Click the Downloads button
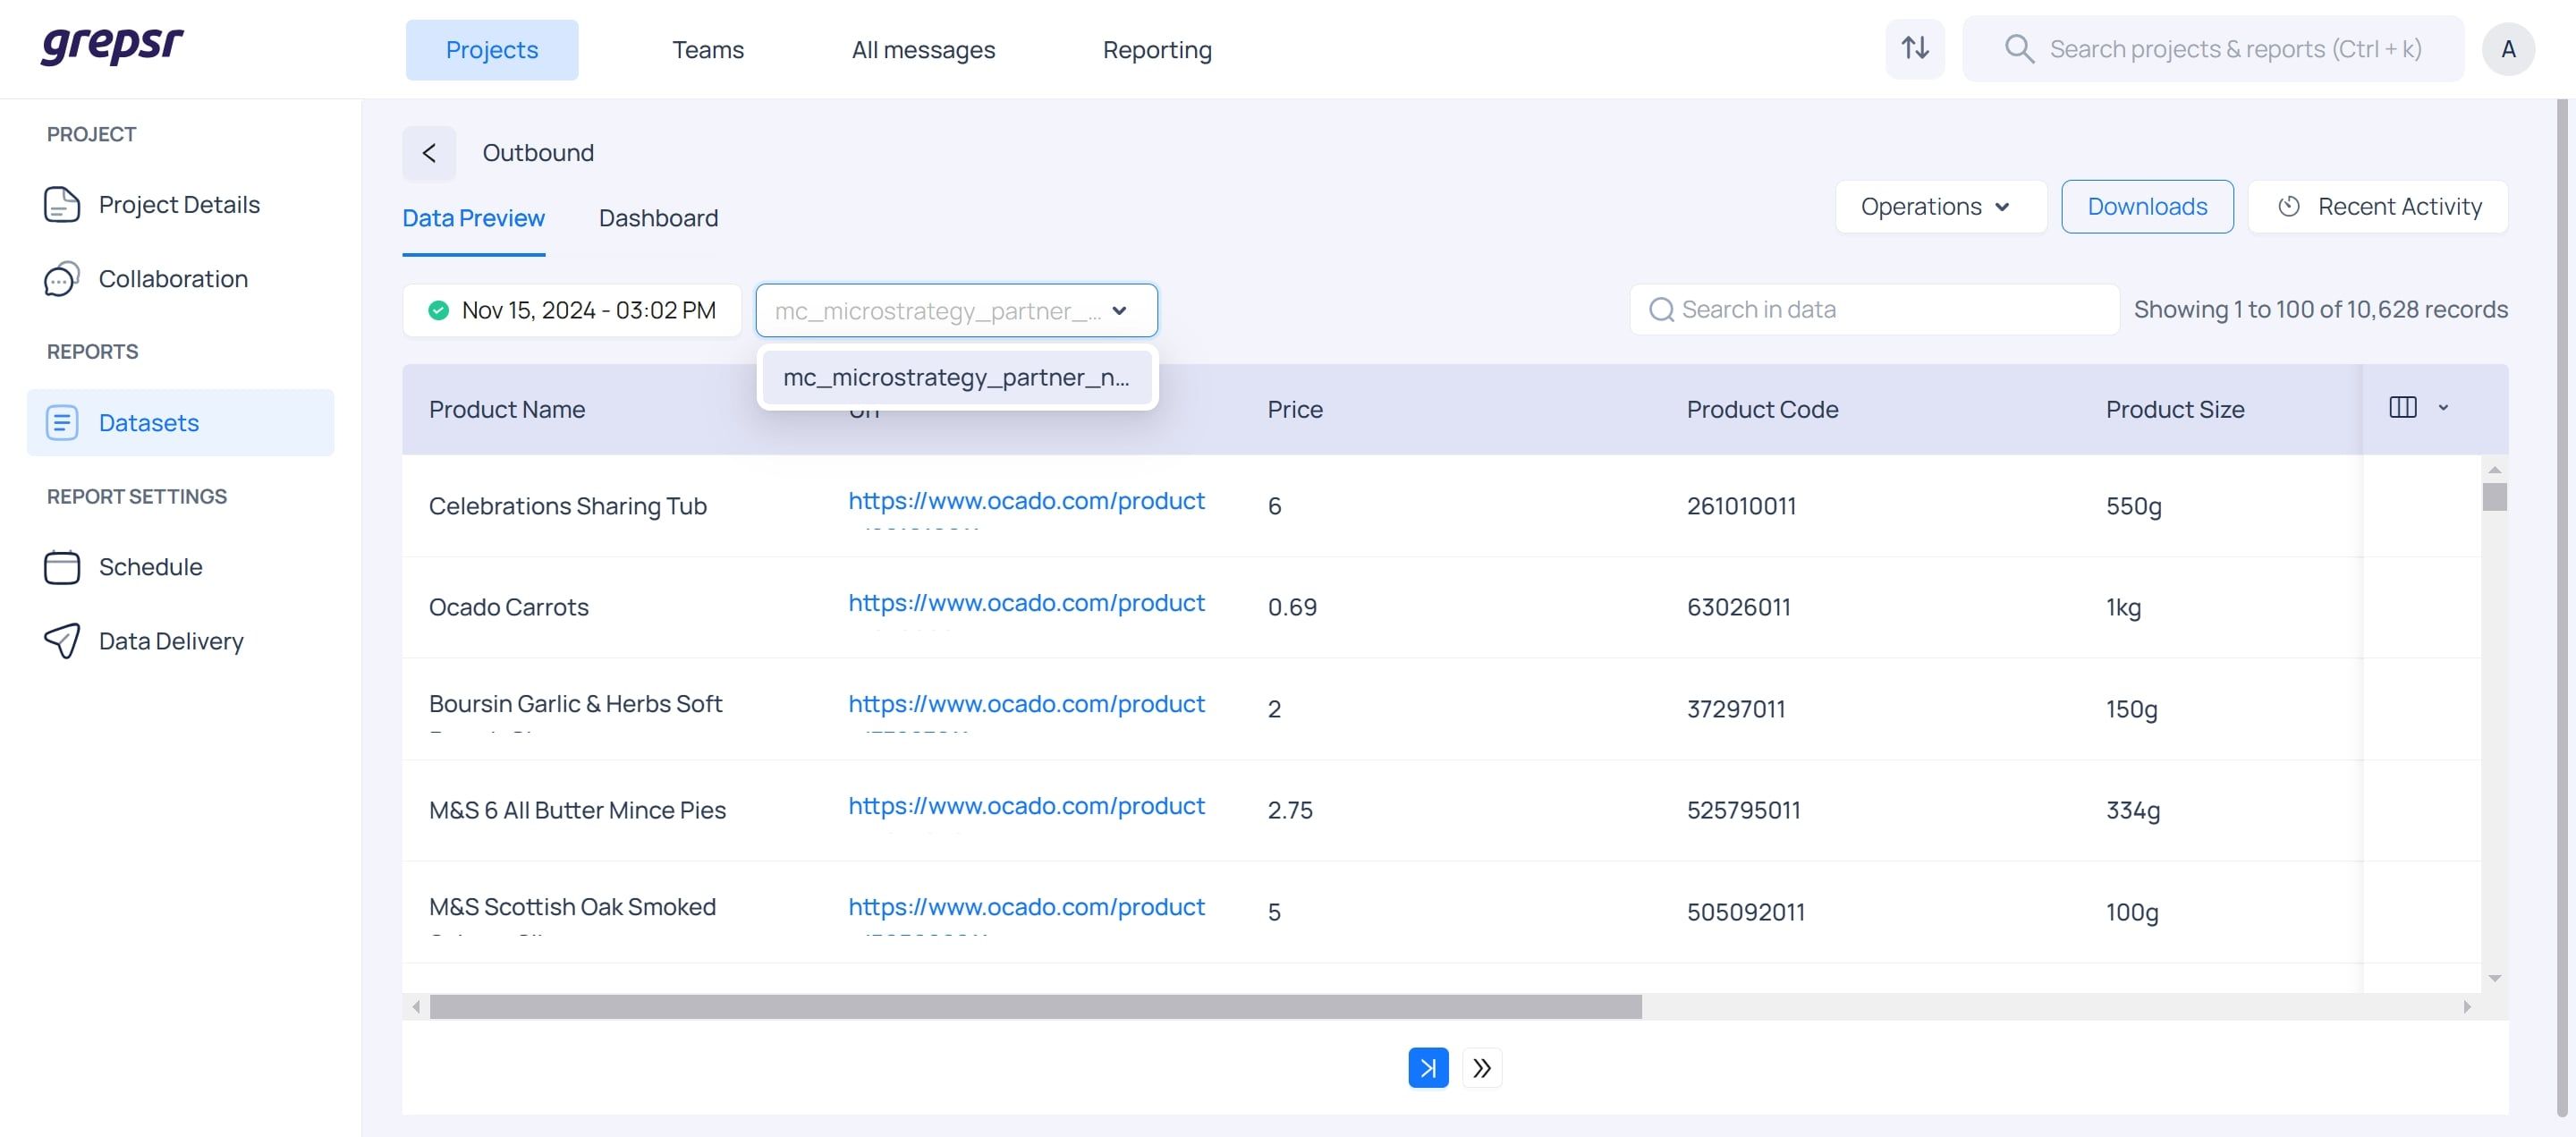 click(x=2147, y=207)
